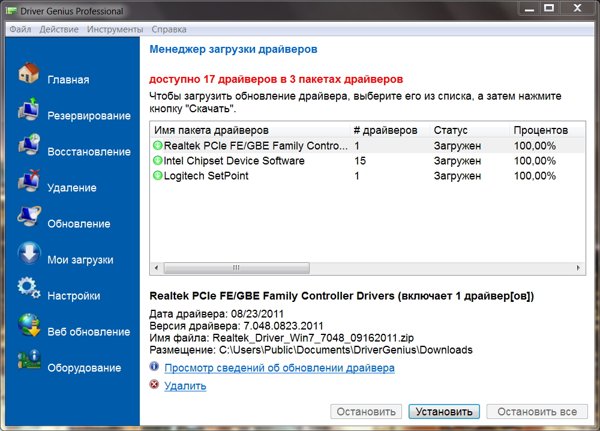Viewport: 600px width, 431px height.
Task: Maximize the Driver Genius window
Action: coord(549,8)
